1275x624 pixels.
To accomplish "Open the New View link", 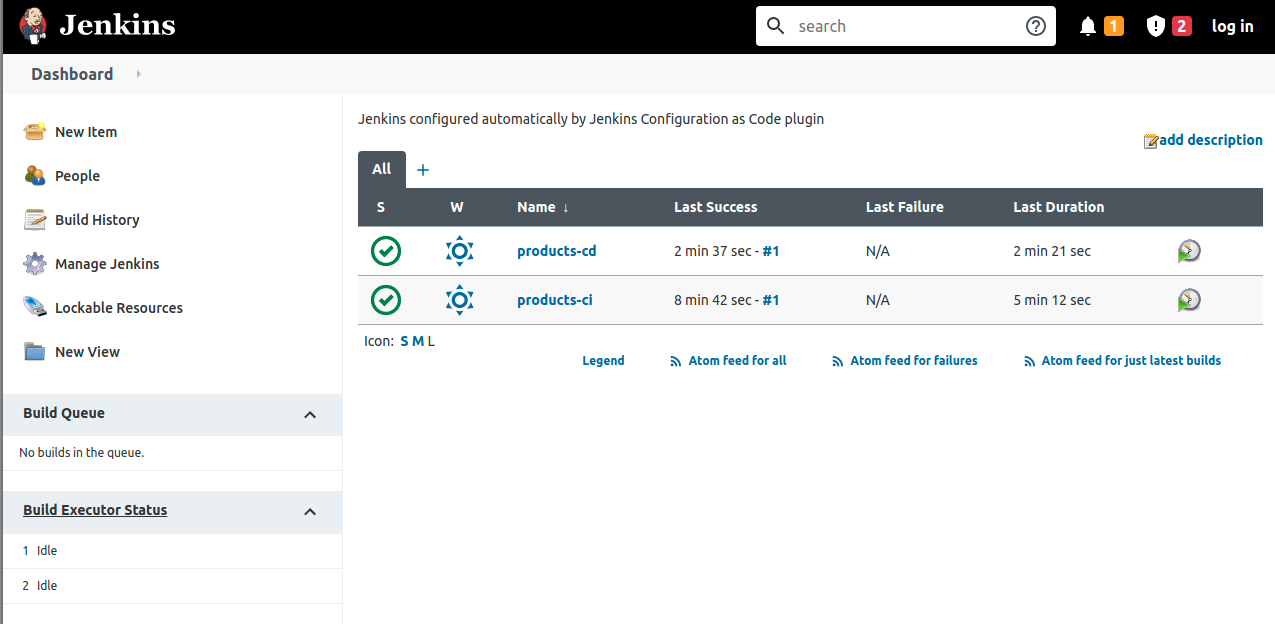I will click(x=87, y=352).
